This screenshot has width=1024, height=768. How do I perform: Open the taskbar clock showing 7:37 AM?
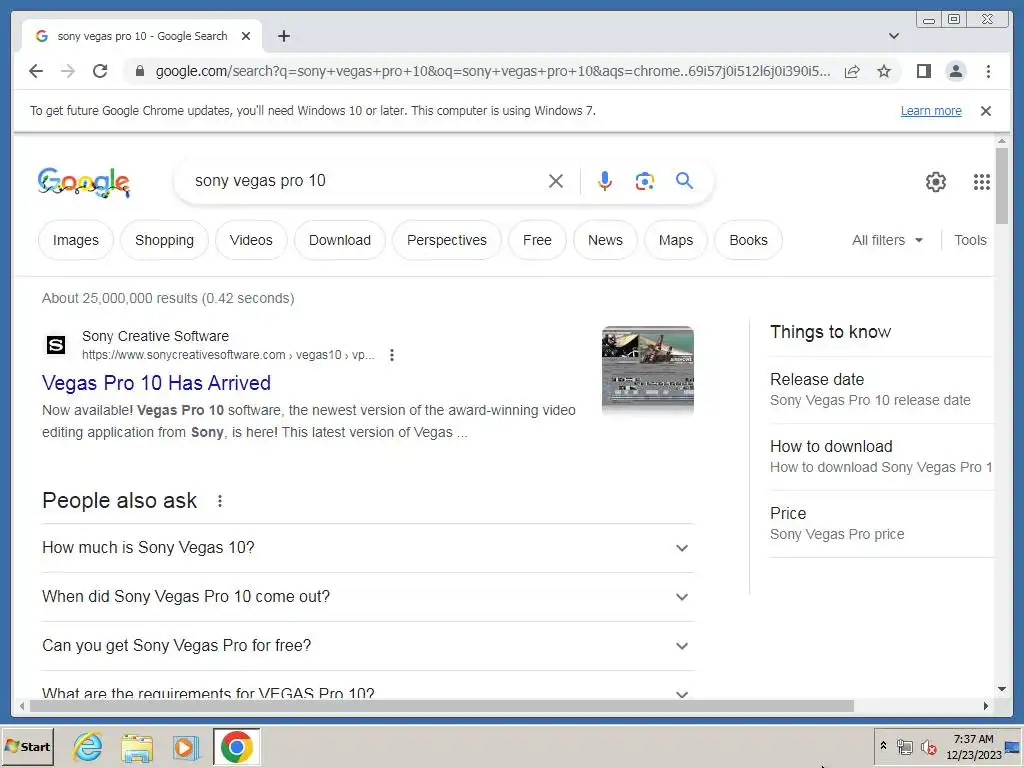pyautogui.click(x=973, y=747)
